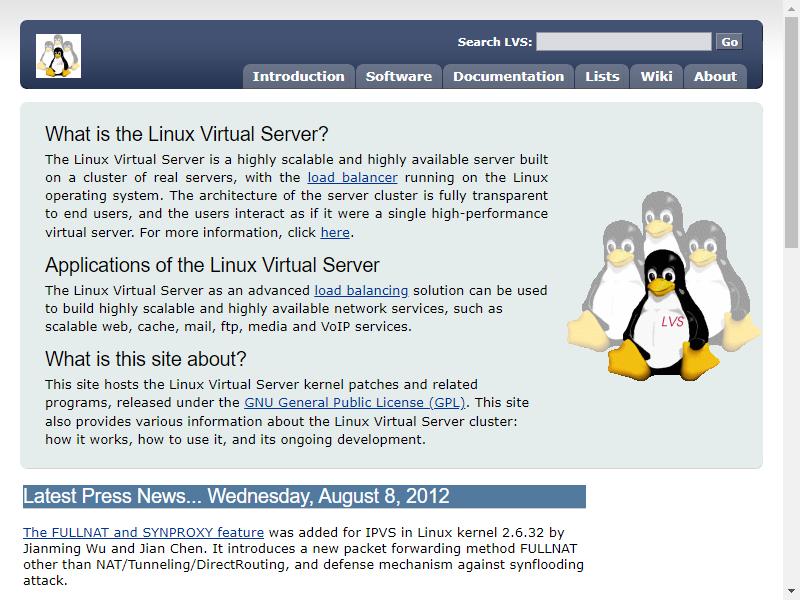This screenshot has width=800, height=600.
Task: Click the vertical scrollbar thumb
Action: point(791,133)
